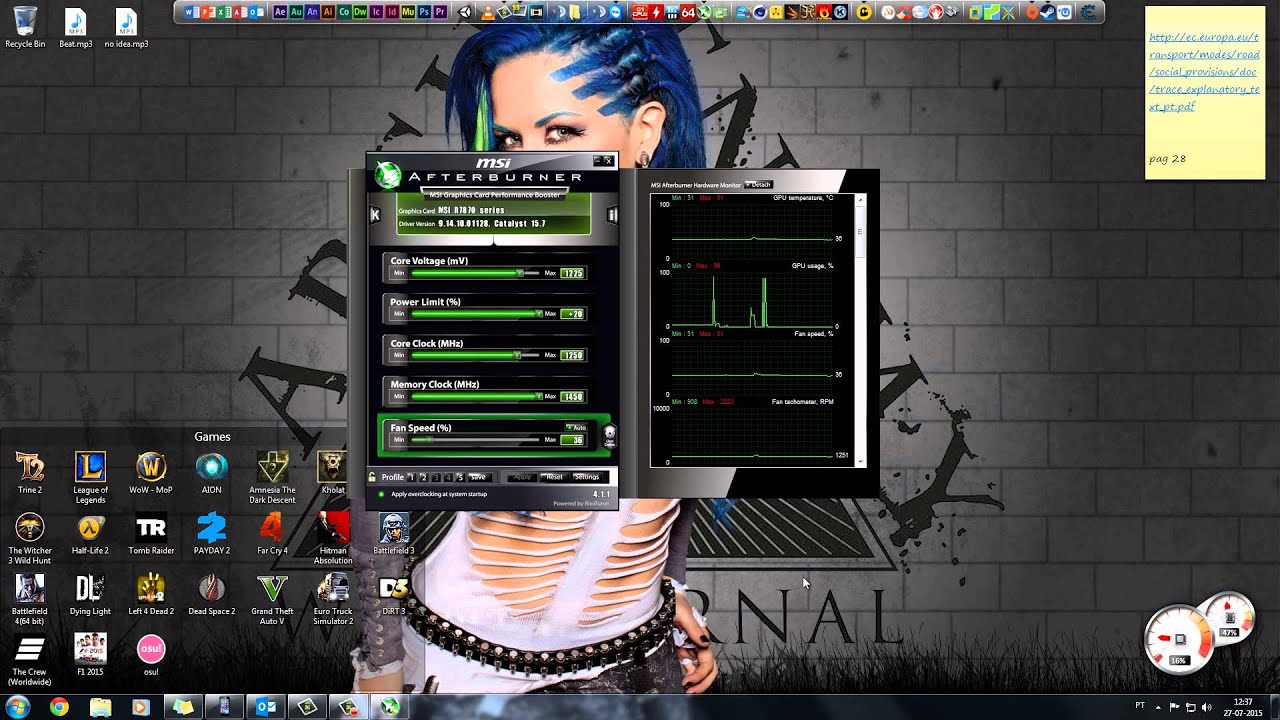Open Battlefield 3 shortcut
This screenshot has height=720, width=1280.
coord(394,534)
